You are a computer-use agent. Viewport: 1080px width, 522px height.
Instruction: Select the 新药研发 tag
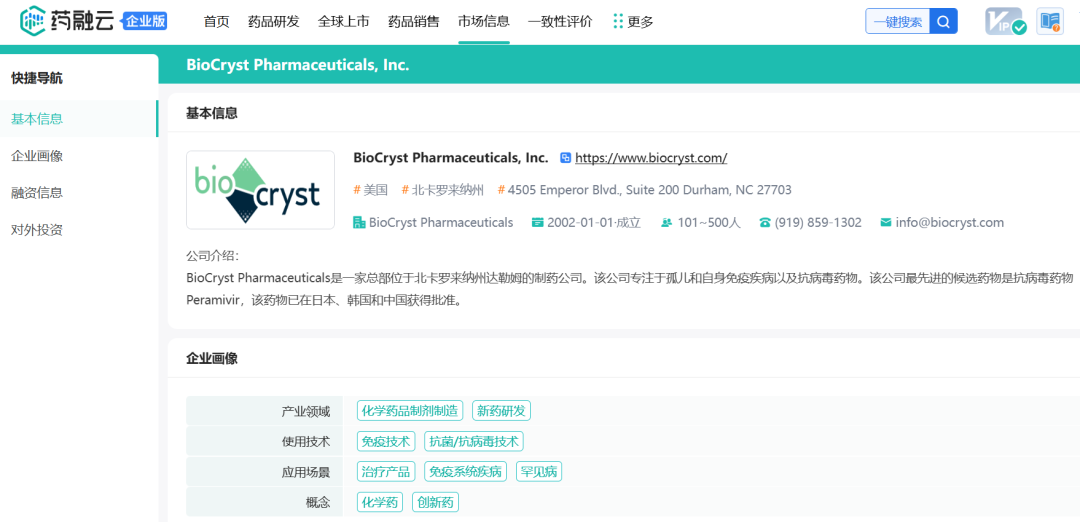tap(501, 411)
